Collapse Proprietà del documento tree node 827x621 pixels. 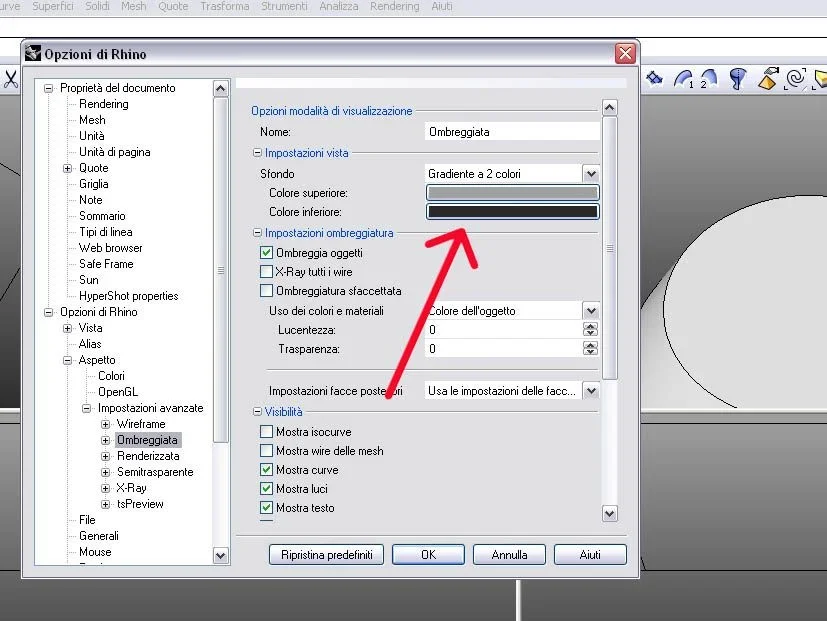pyautogui.click(x=49, y=88)
